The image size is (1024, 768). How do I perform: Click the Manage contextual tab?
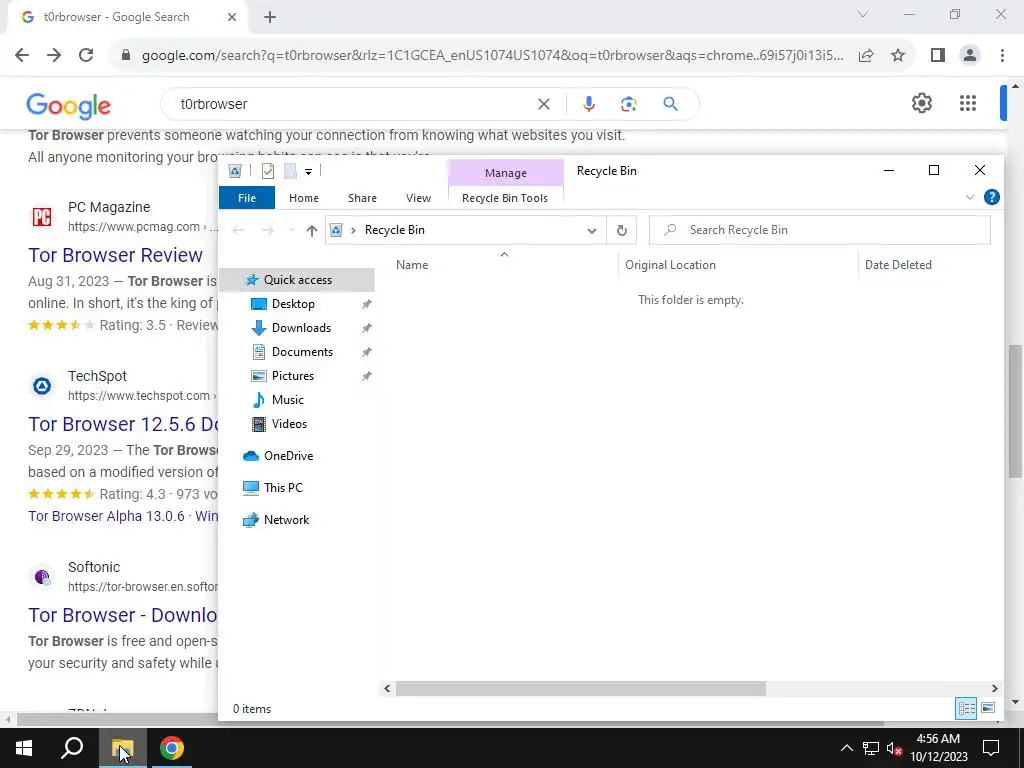tap(505, 173)
